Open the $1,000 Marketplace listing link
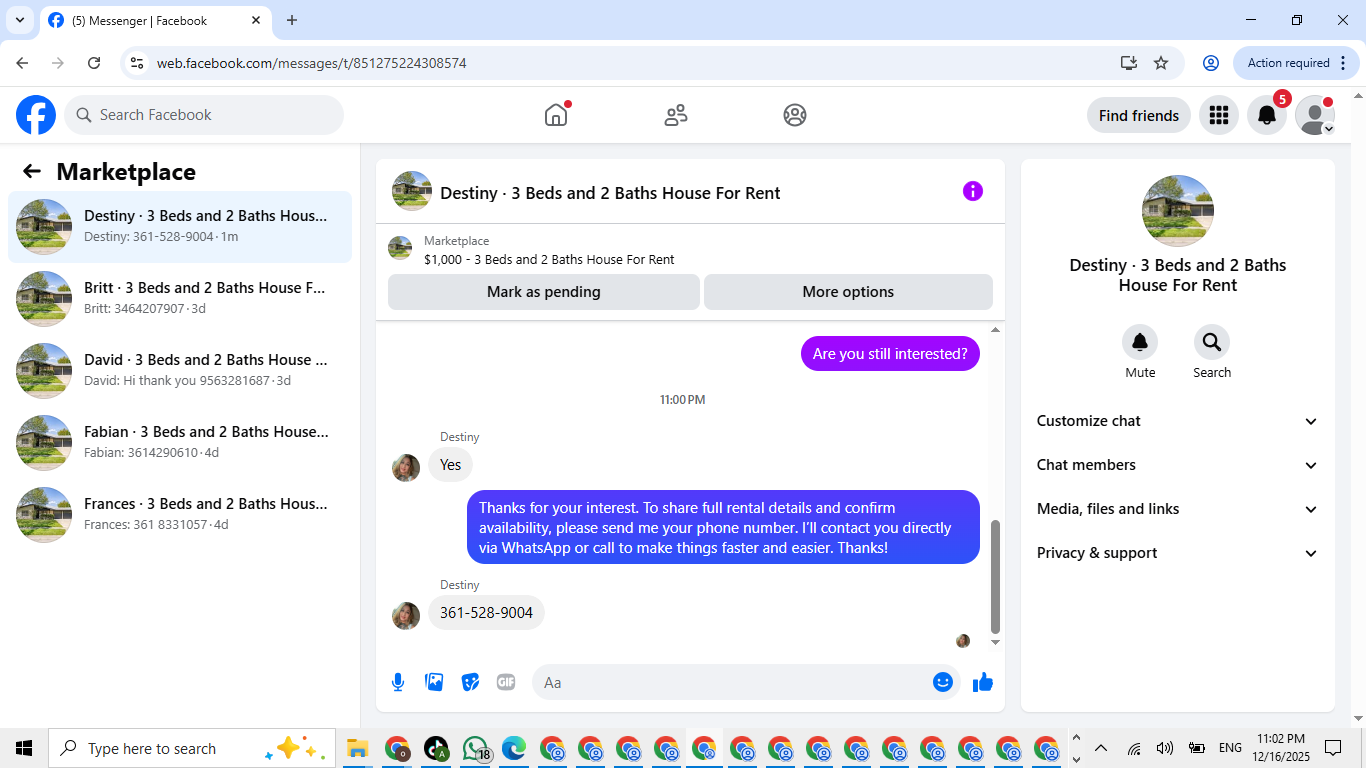The image size is (1366, 768). pos(549,259)
